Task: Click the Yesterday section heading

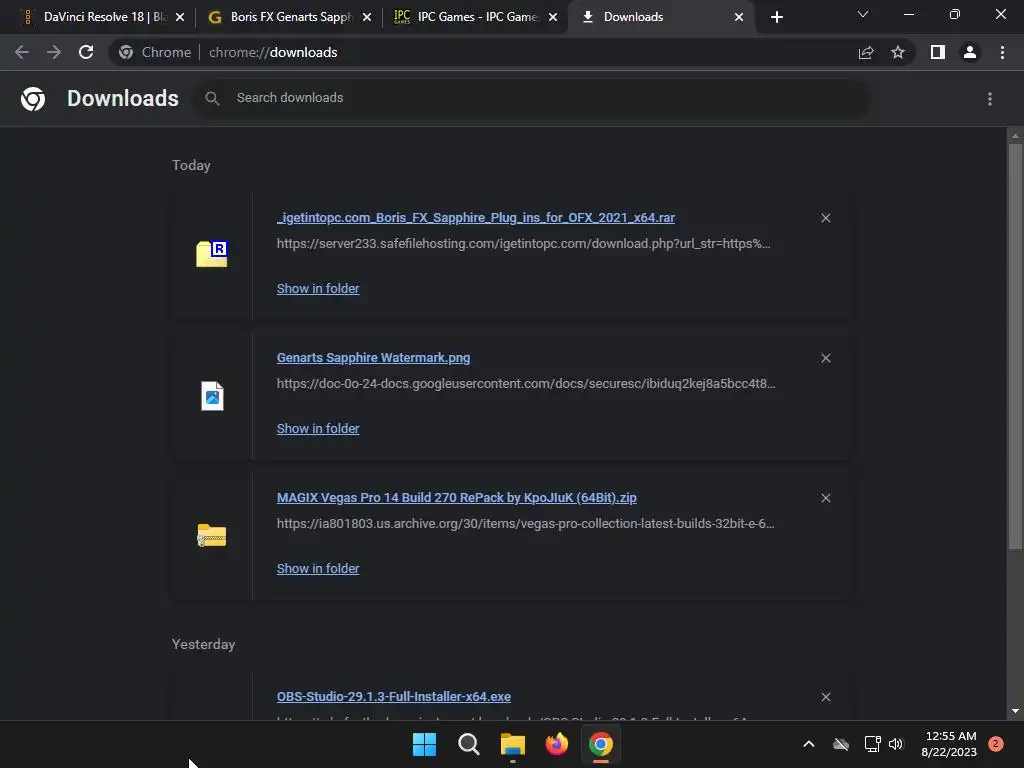Action: coord(203,645)
